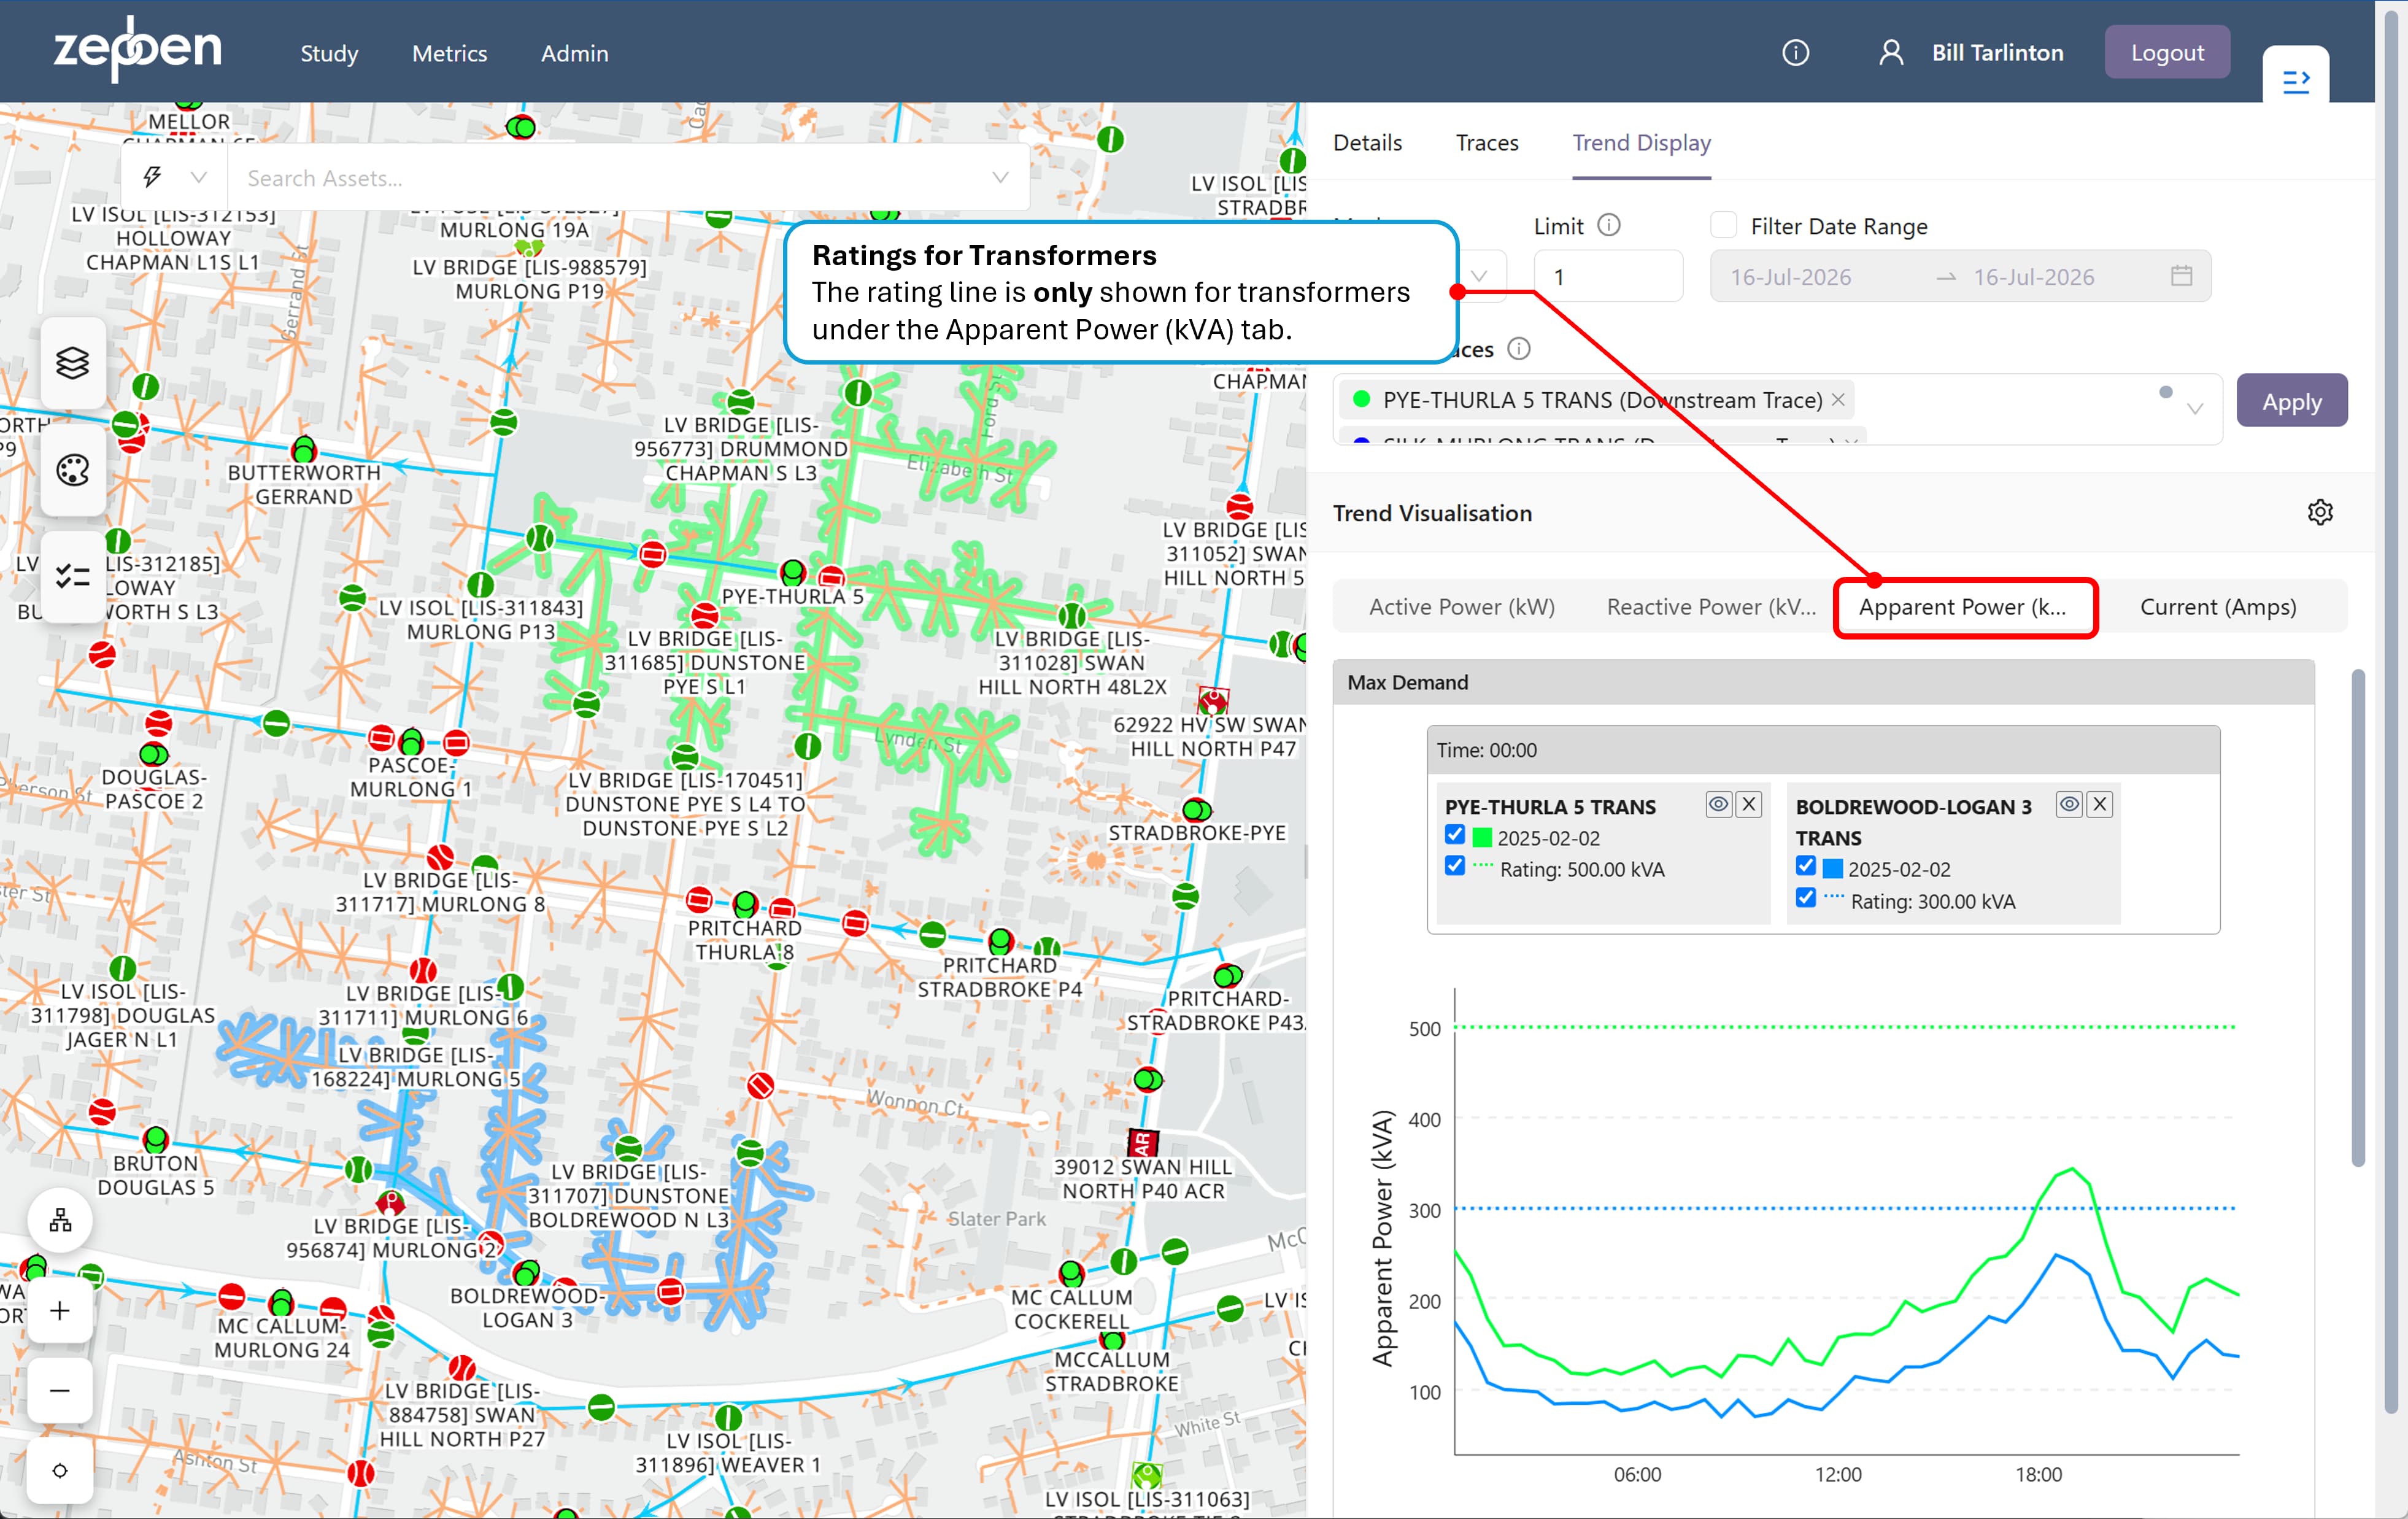Uncheck the Rating: 500.00 kVA line
2408x1519 pixels.
(x=1455, y=867)
